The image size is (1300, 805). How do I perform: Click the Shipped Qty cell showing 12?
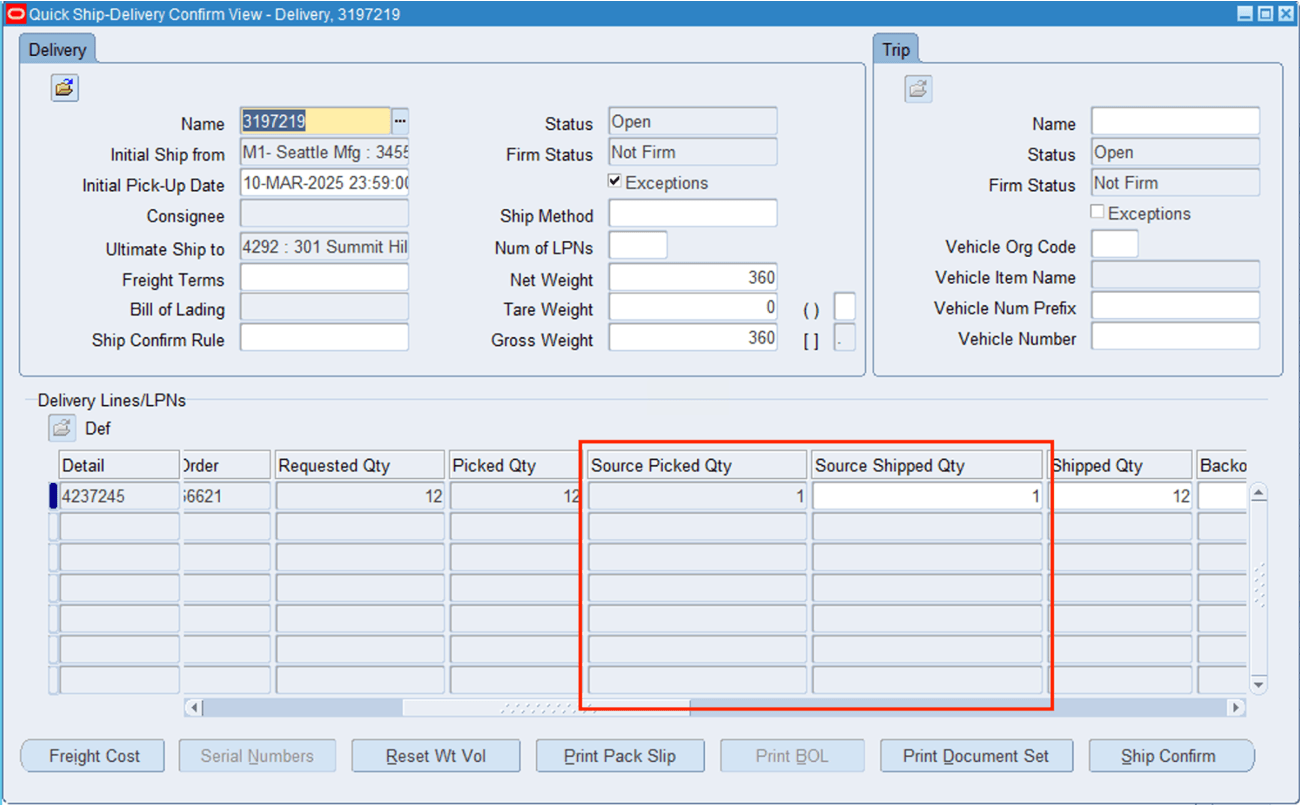pyautogui.click(x=1120, y=496)
